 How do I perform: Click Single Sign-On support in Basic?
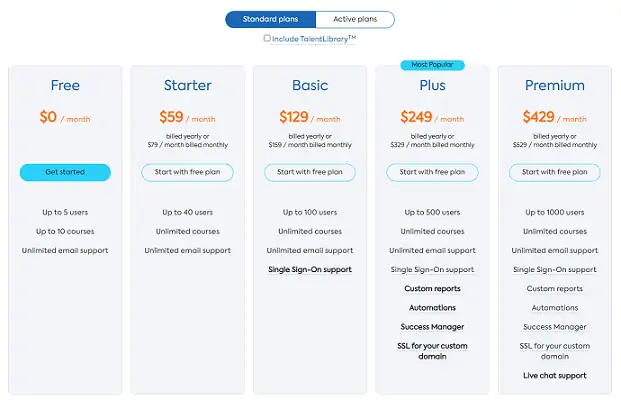click(x=310, y=270)
